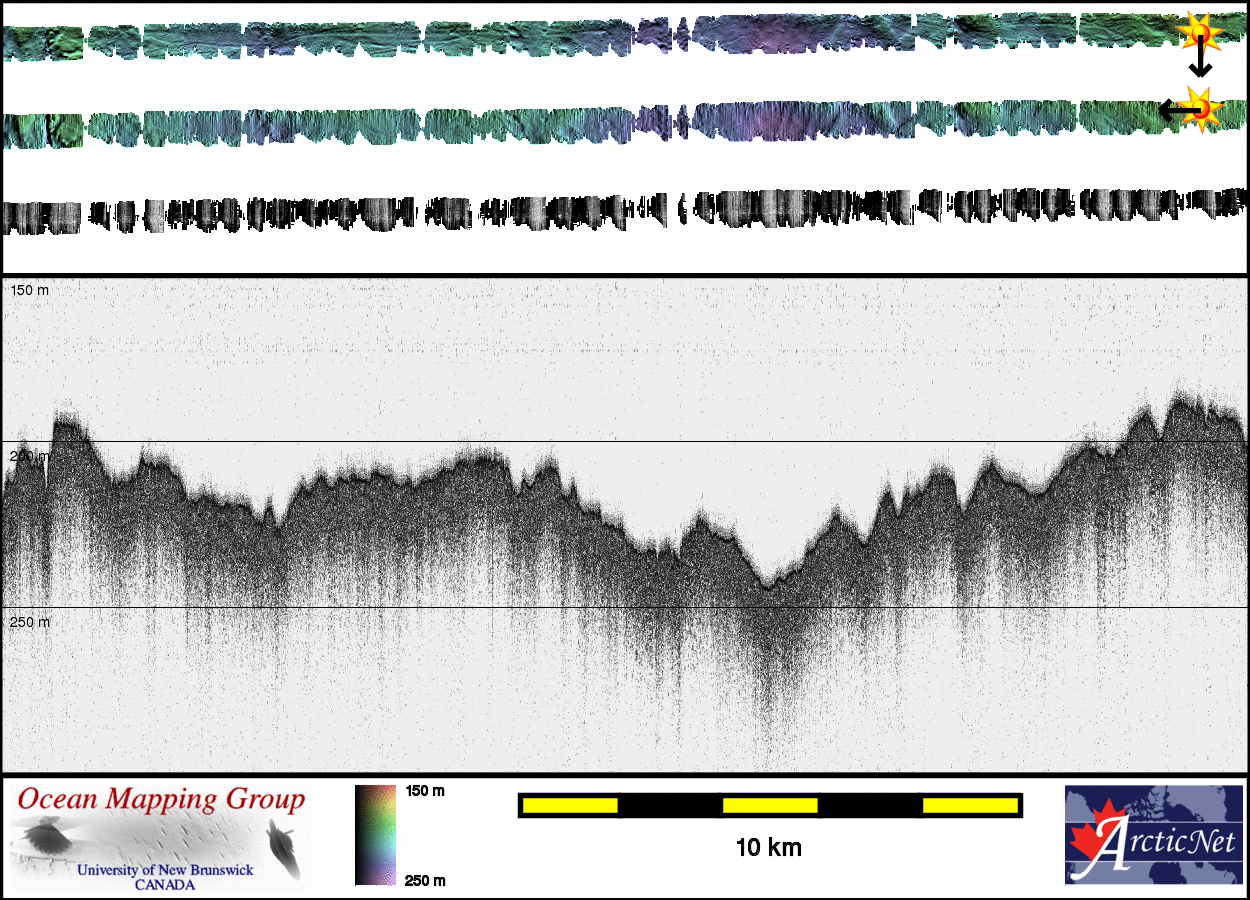Click the left-pointing black arrow
Screen dimensions: 1250x900
(x=1170, y=110)
